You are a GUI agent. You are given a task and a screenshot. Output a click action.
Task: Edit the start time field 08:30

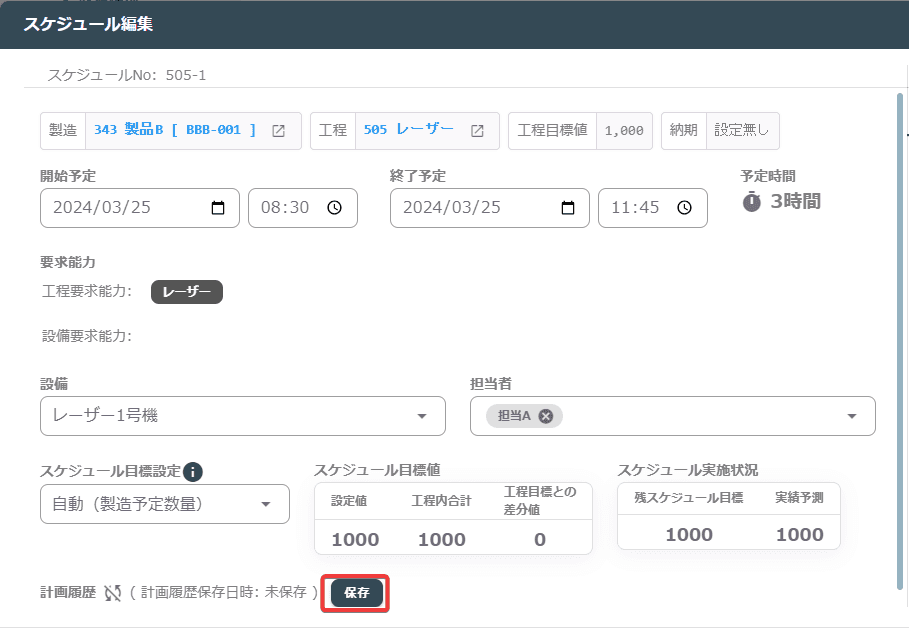coord(303,208)
